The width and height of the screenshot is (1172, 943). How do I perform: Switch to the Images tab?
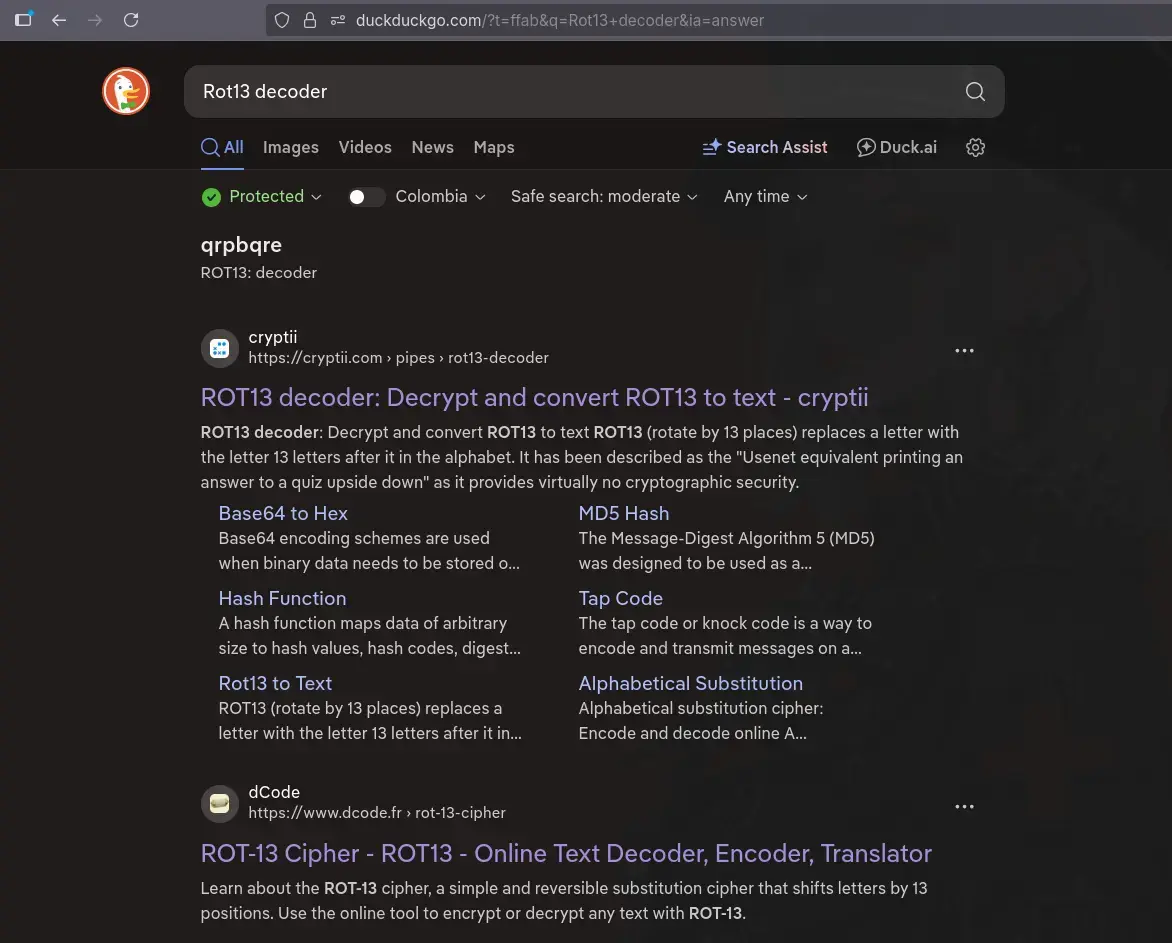tap(290, 147)
